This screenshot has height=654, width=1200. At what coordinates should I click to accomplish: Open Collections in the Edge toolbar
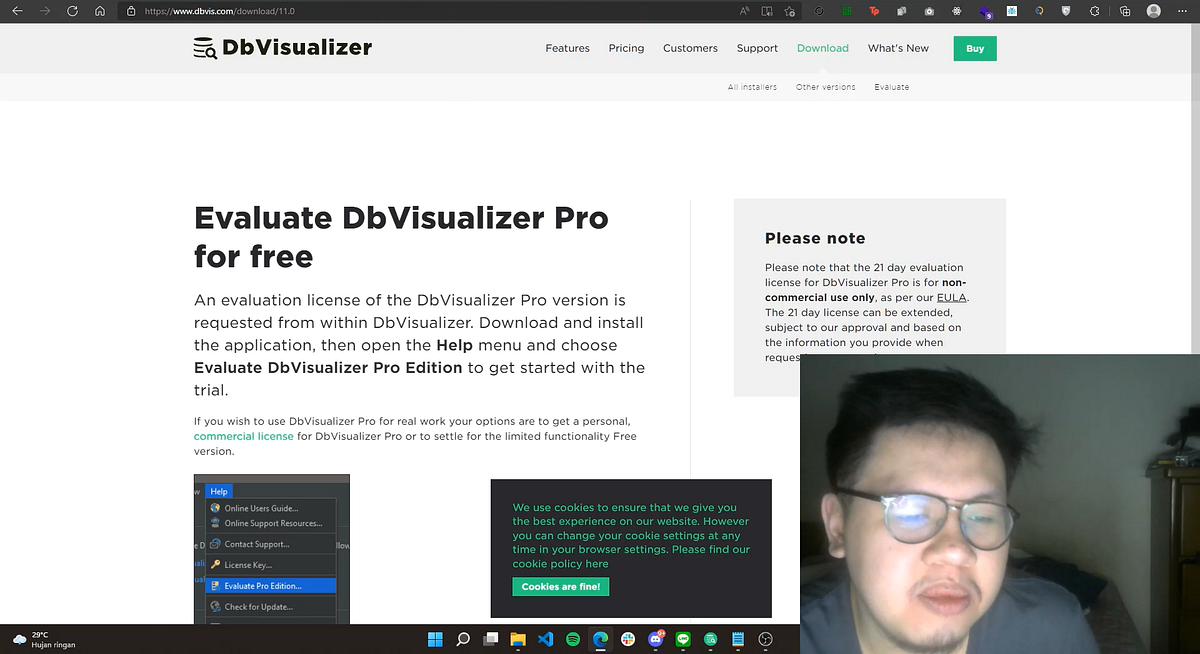[1125, 11]
